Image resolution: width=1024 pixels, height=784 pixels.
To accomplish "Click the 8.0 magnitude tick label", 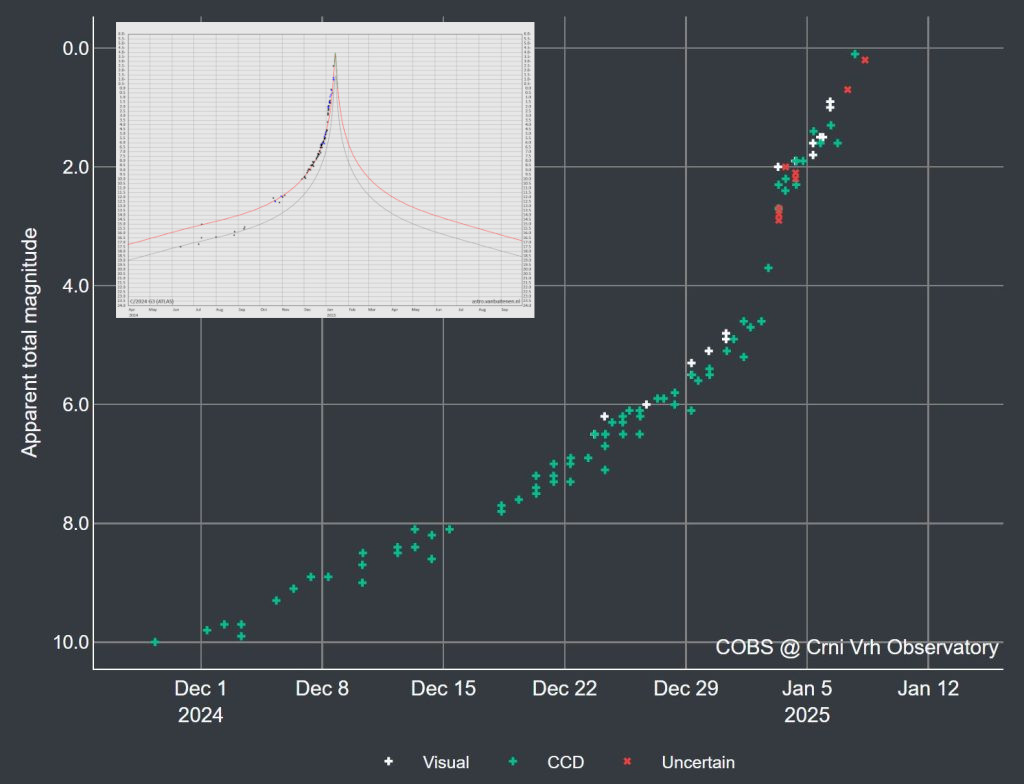I will pyautogui.click(x=75, y=524).
